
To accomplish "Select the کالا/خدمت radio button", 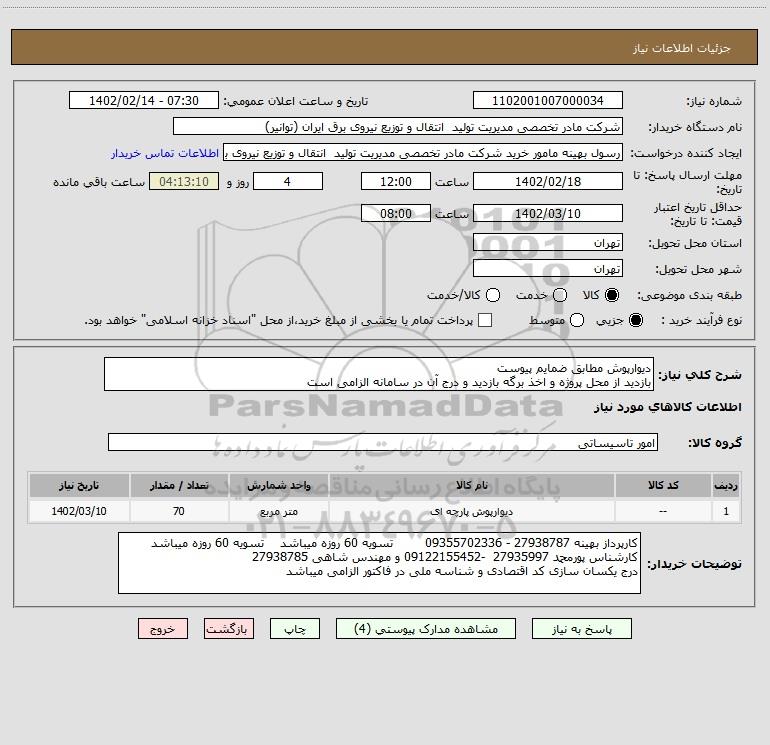I will tap(493, 295).
